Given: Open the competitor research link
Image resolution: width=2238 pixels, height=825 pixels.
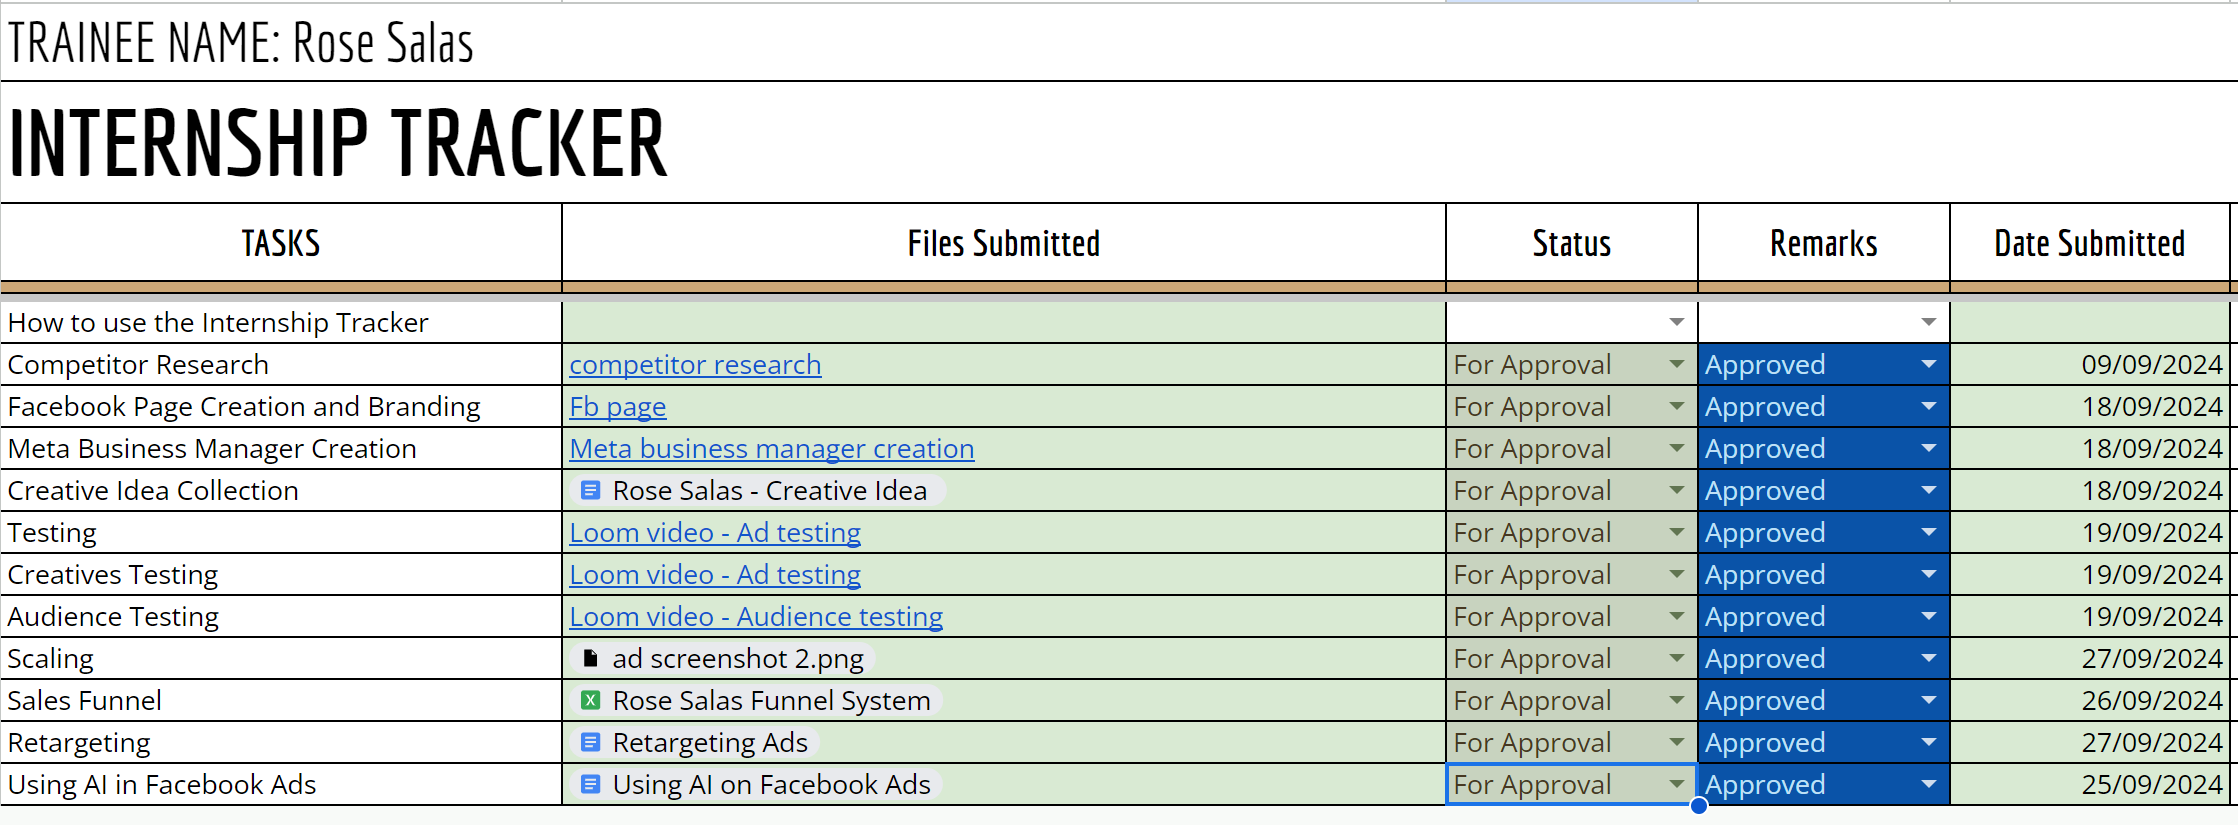Looking at the screenshot, I should 695,365.
